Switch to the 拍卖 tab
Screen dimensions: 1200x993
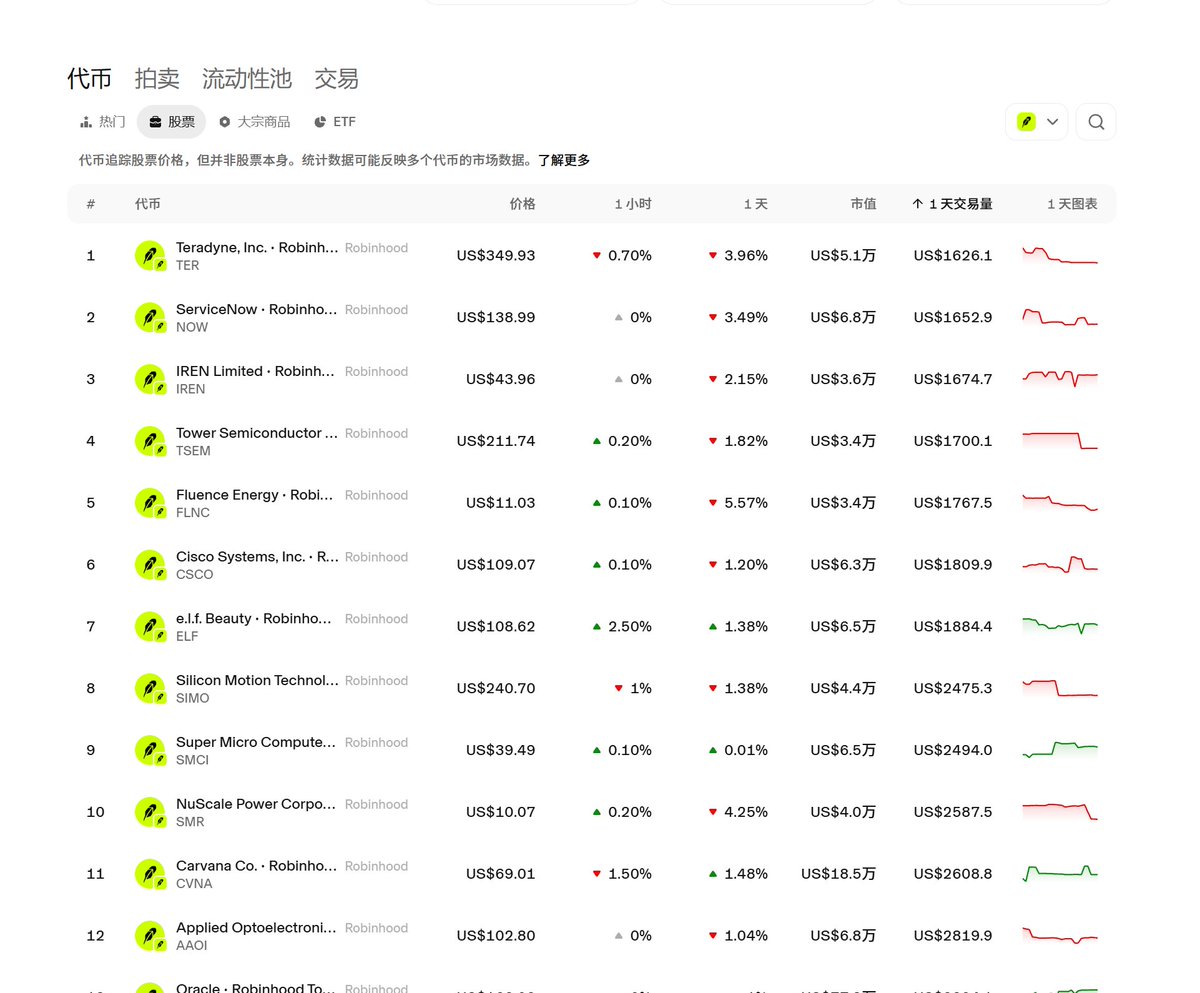[157, 78]
